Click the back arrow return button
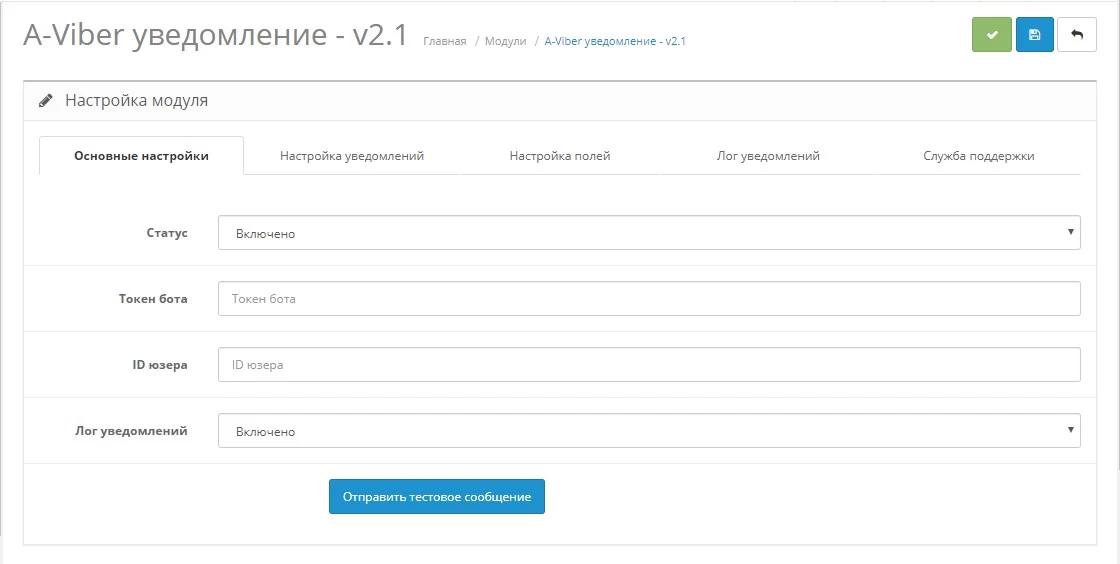 (x=1076, y=34)
